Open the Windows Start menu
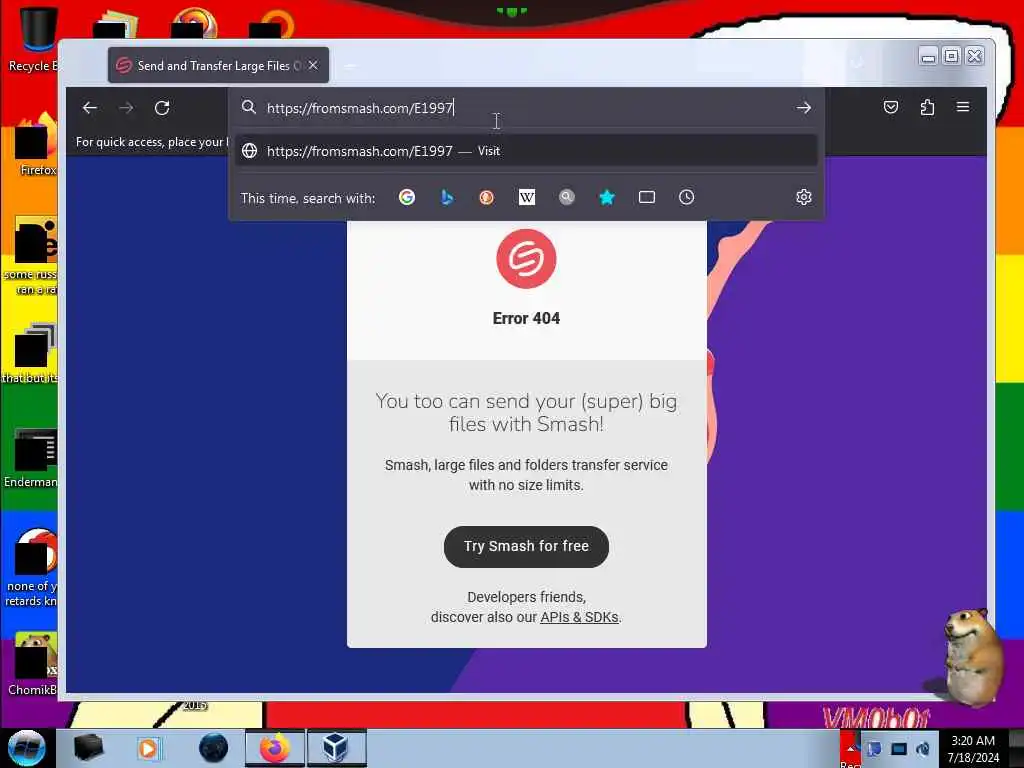Viewport: 1024px width, 768px height. click(x=26, y=747)
